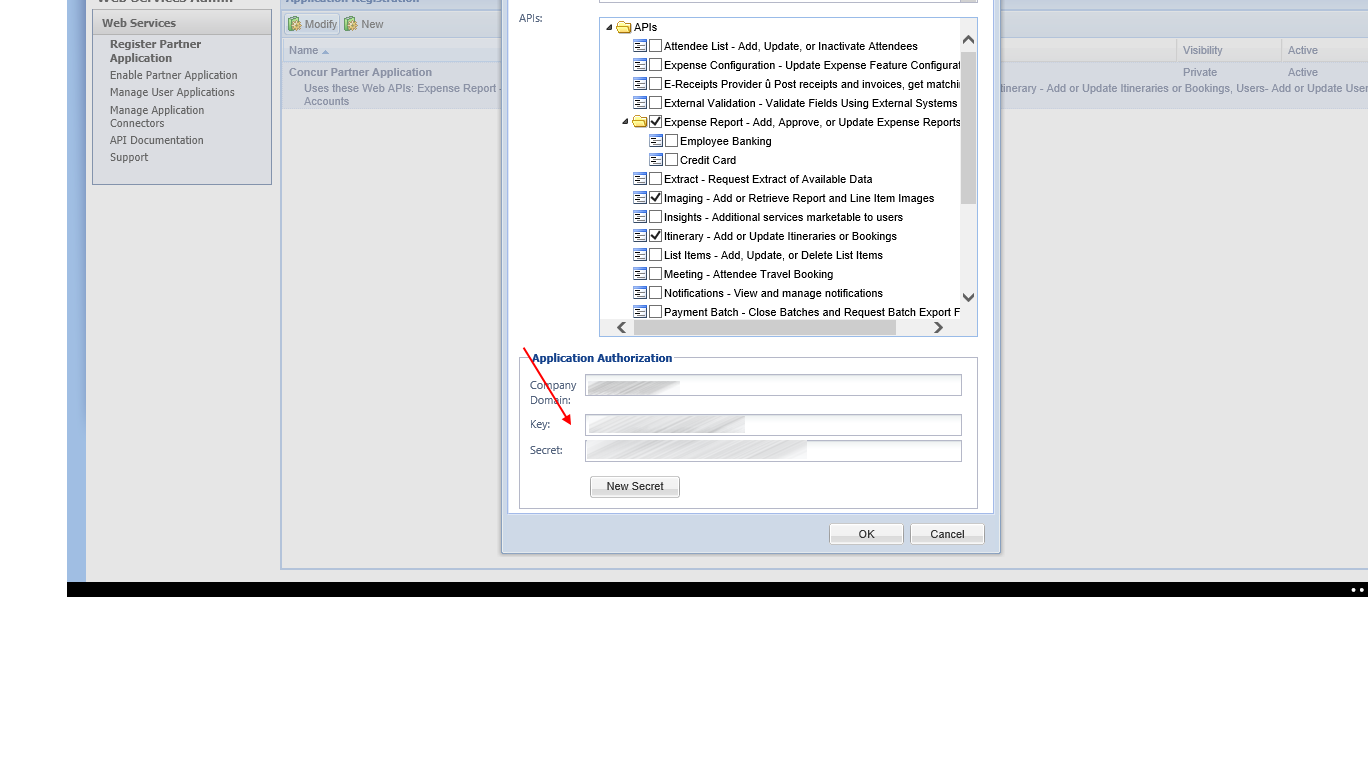Screen dimensions: 1368x768
Task: Open Manage Application Connectors in sidebar
Action: [157, 117]
